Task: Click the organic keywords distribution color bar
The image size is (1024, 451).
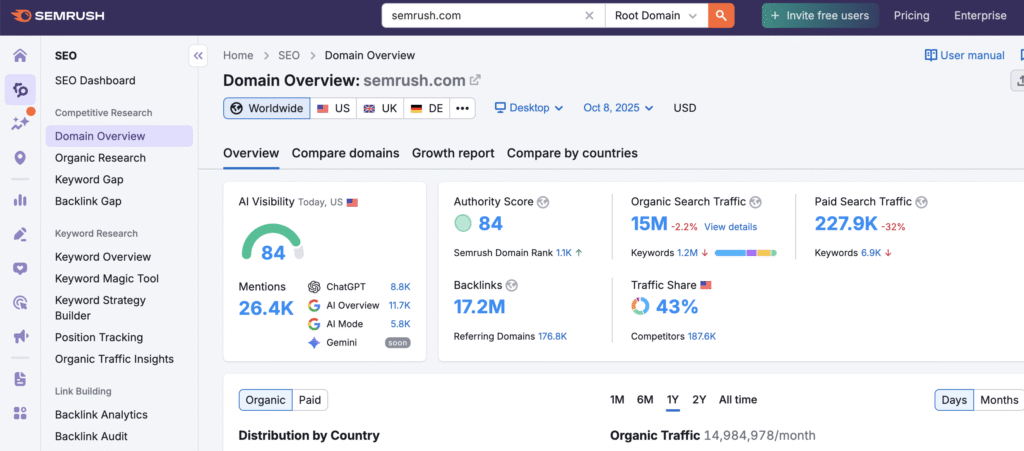Action: pos(745,253)
